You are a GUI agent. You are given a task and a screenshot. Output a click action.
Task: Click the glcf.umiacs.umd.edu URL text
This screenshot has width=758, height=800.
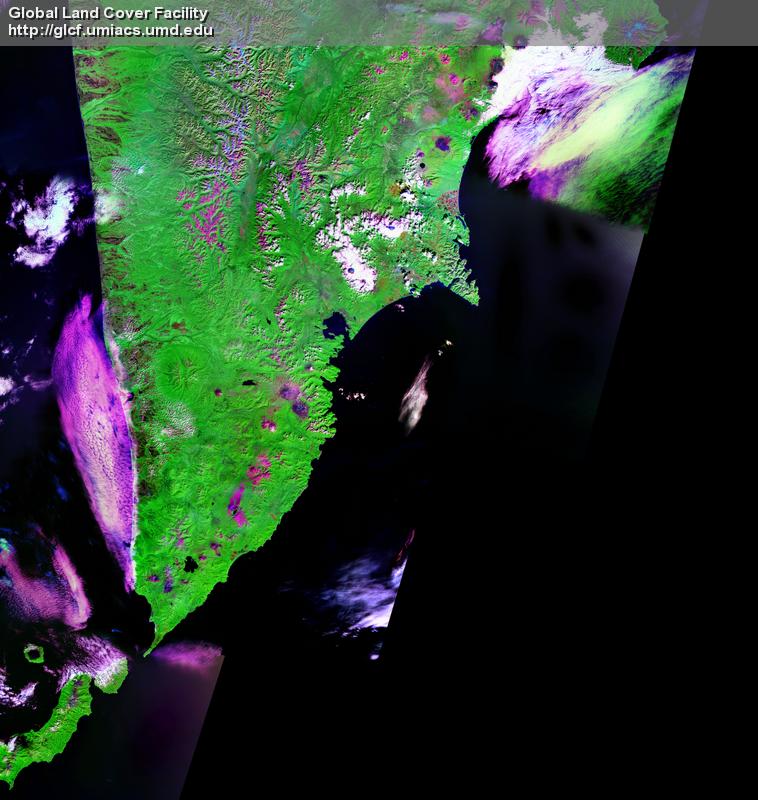(111, 30)
